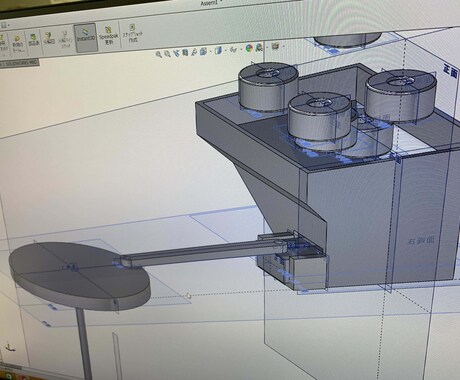Click the save icon in quick access bar
Viewport: 460px width, 380px height.
coord(4,25)
